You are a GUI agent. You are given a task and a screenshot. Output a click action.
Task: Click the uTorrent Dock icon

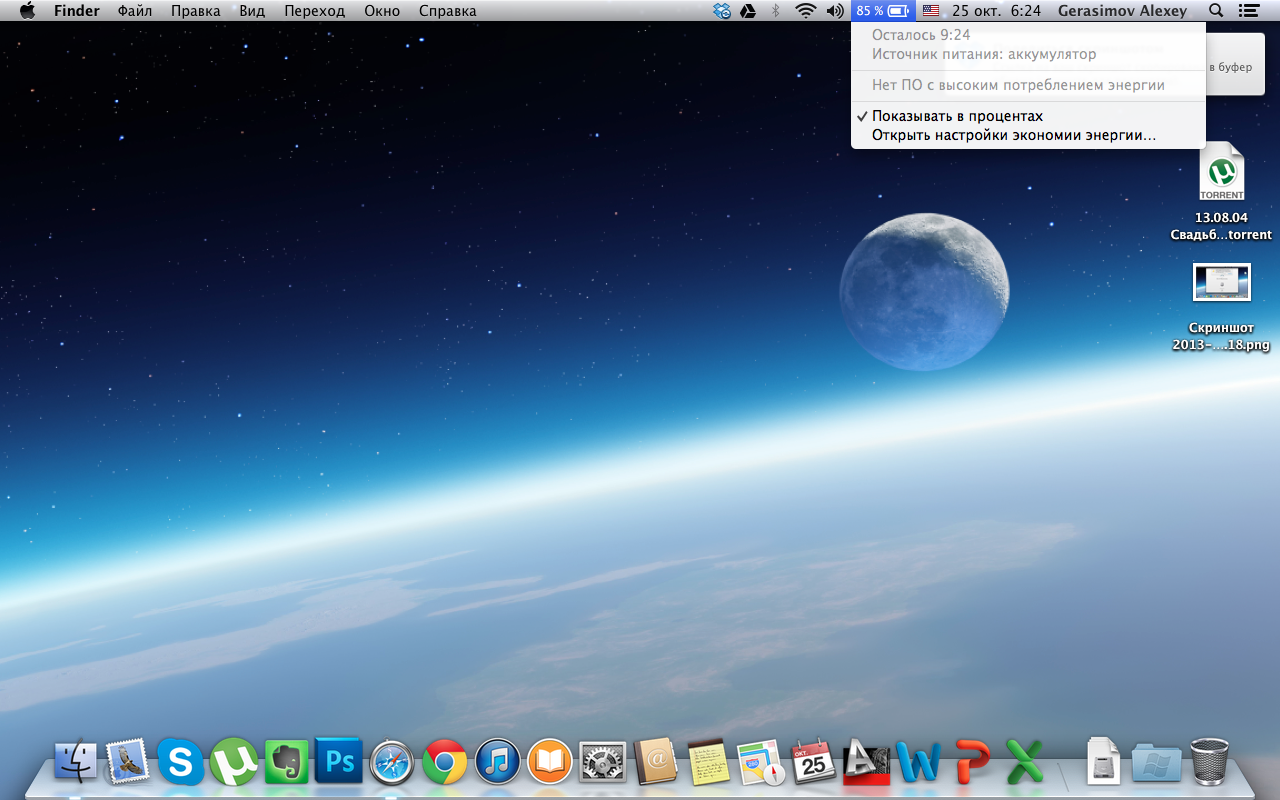[233, 763]
